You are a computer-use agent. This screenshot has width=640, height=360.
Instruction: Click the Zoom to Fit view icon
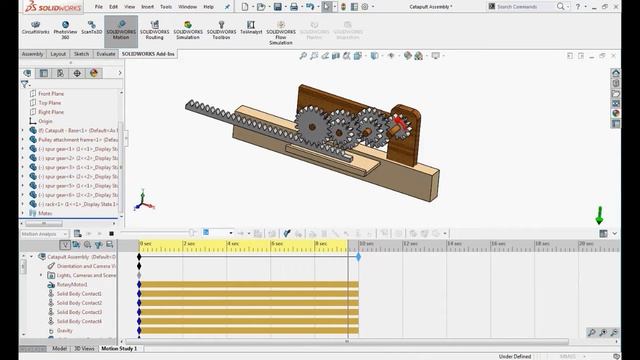click(303, 56)
